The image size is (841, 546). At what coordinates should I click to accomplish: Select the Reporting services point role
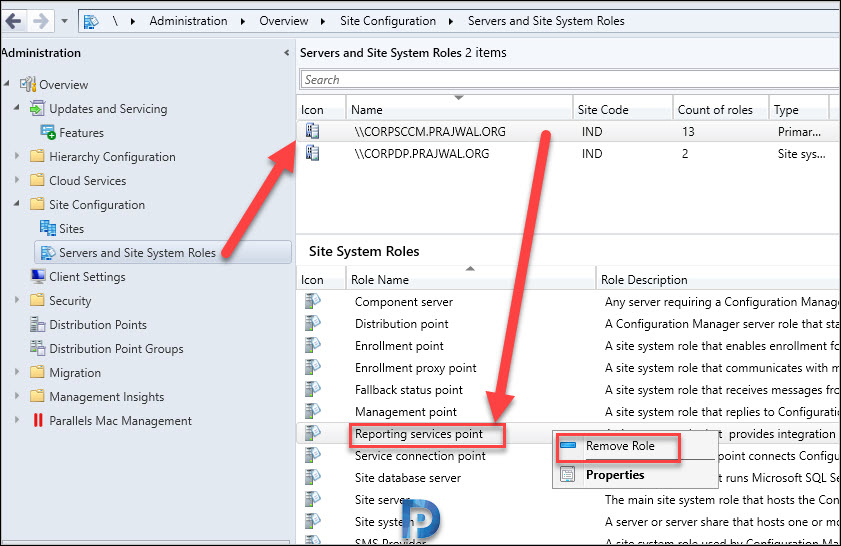[419, 434]
